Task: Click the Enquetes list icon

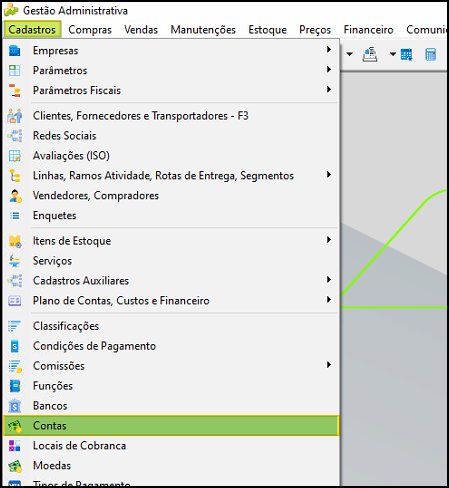Action: tap(15, 216)
